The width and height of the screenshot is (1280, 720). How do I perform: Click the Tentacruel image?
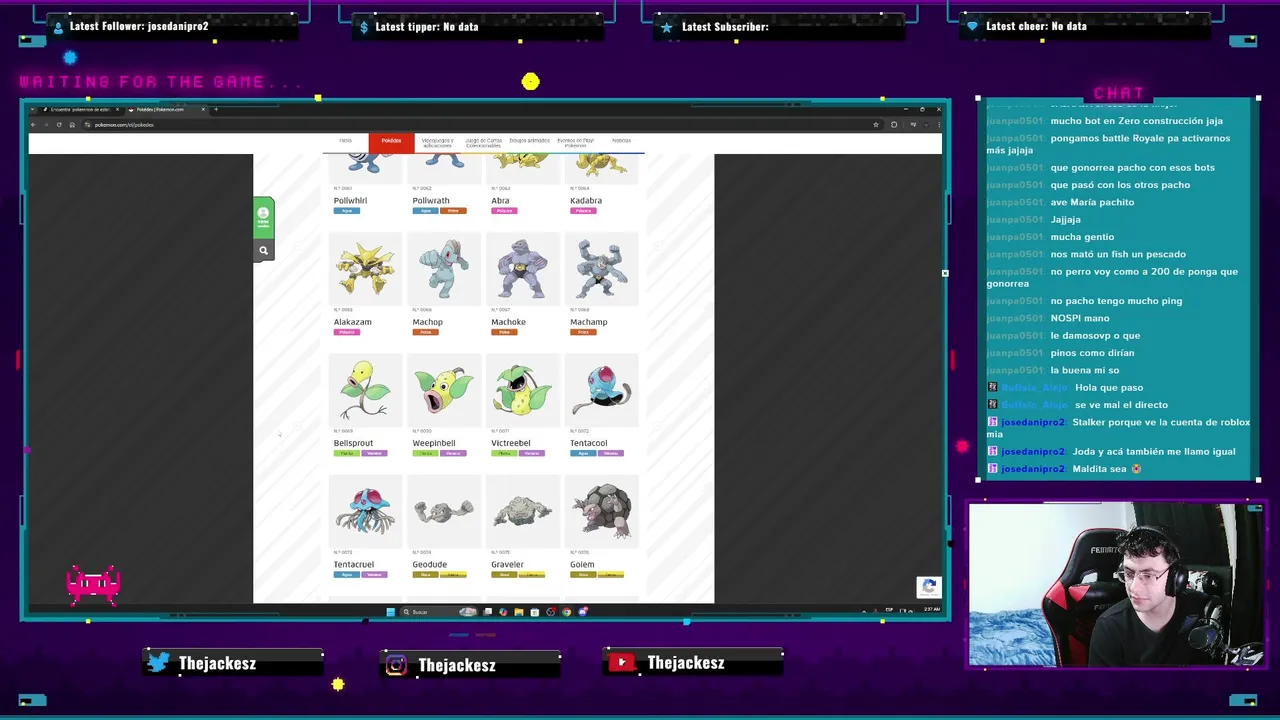[x=365, y=511]
